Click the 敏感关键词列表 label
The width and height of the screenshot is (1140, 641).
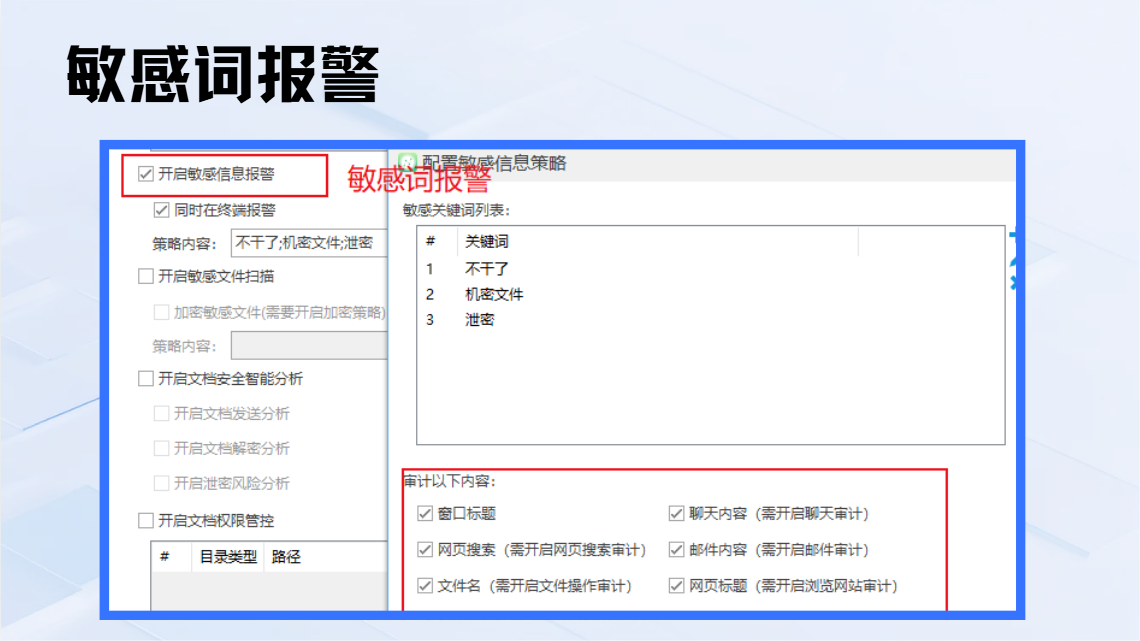click(456, 210)
